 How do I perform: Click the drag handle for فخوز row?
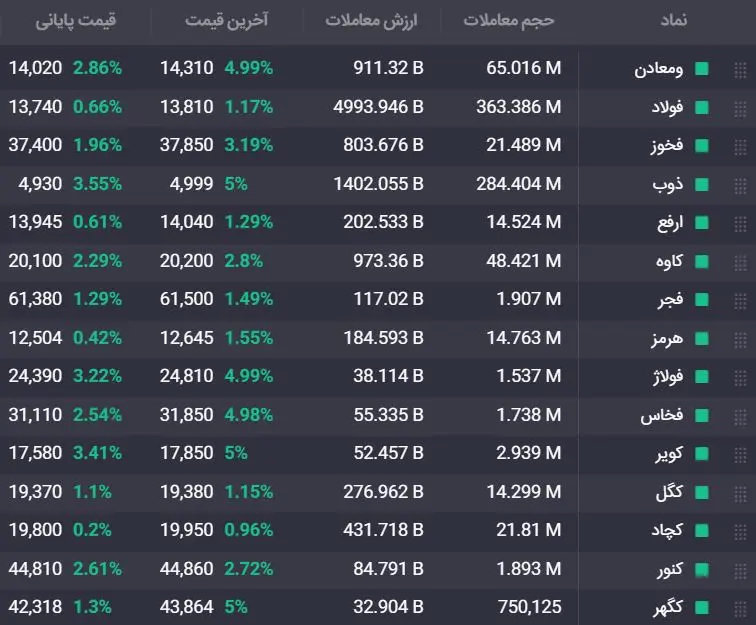pos(740,147)
